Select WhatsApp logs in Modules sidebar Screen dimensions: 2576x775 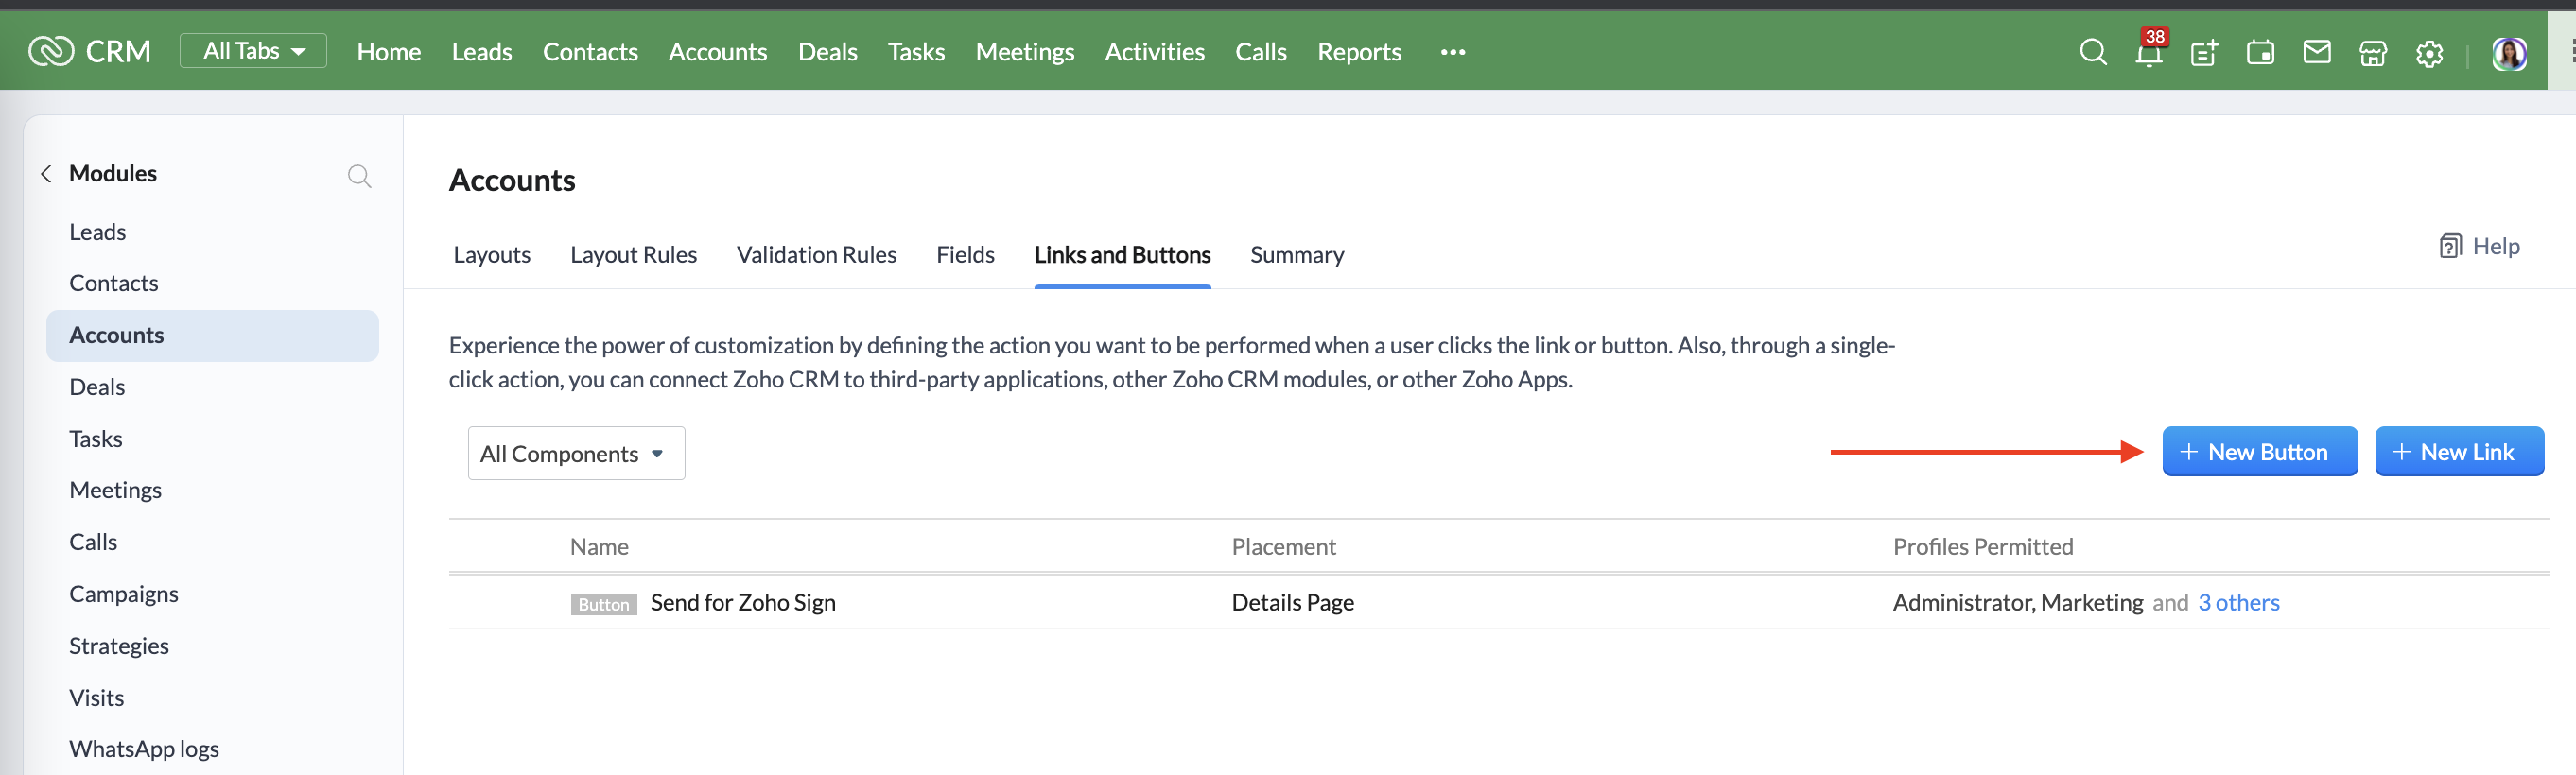[x=143, y=750]
